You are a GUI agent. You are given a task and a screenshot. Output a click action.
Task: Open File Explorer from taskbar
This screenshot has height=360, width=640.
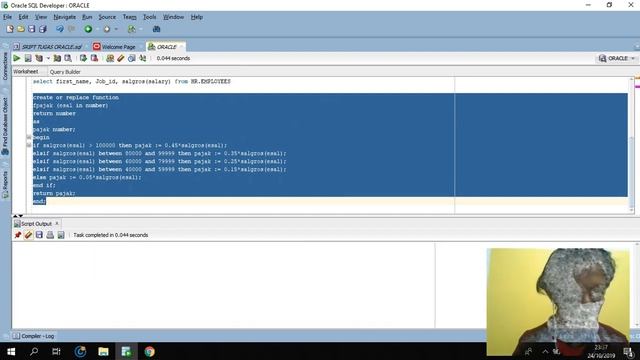[x=103, y=351]
